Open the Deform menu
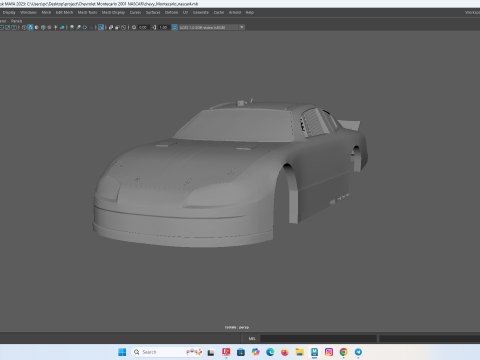This screenshot has height=360, width=480. [x=171, y=12]
